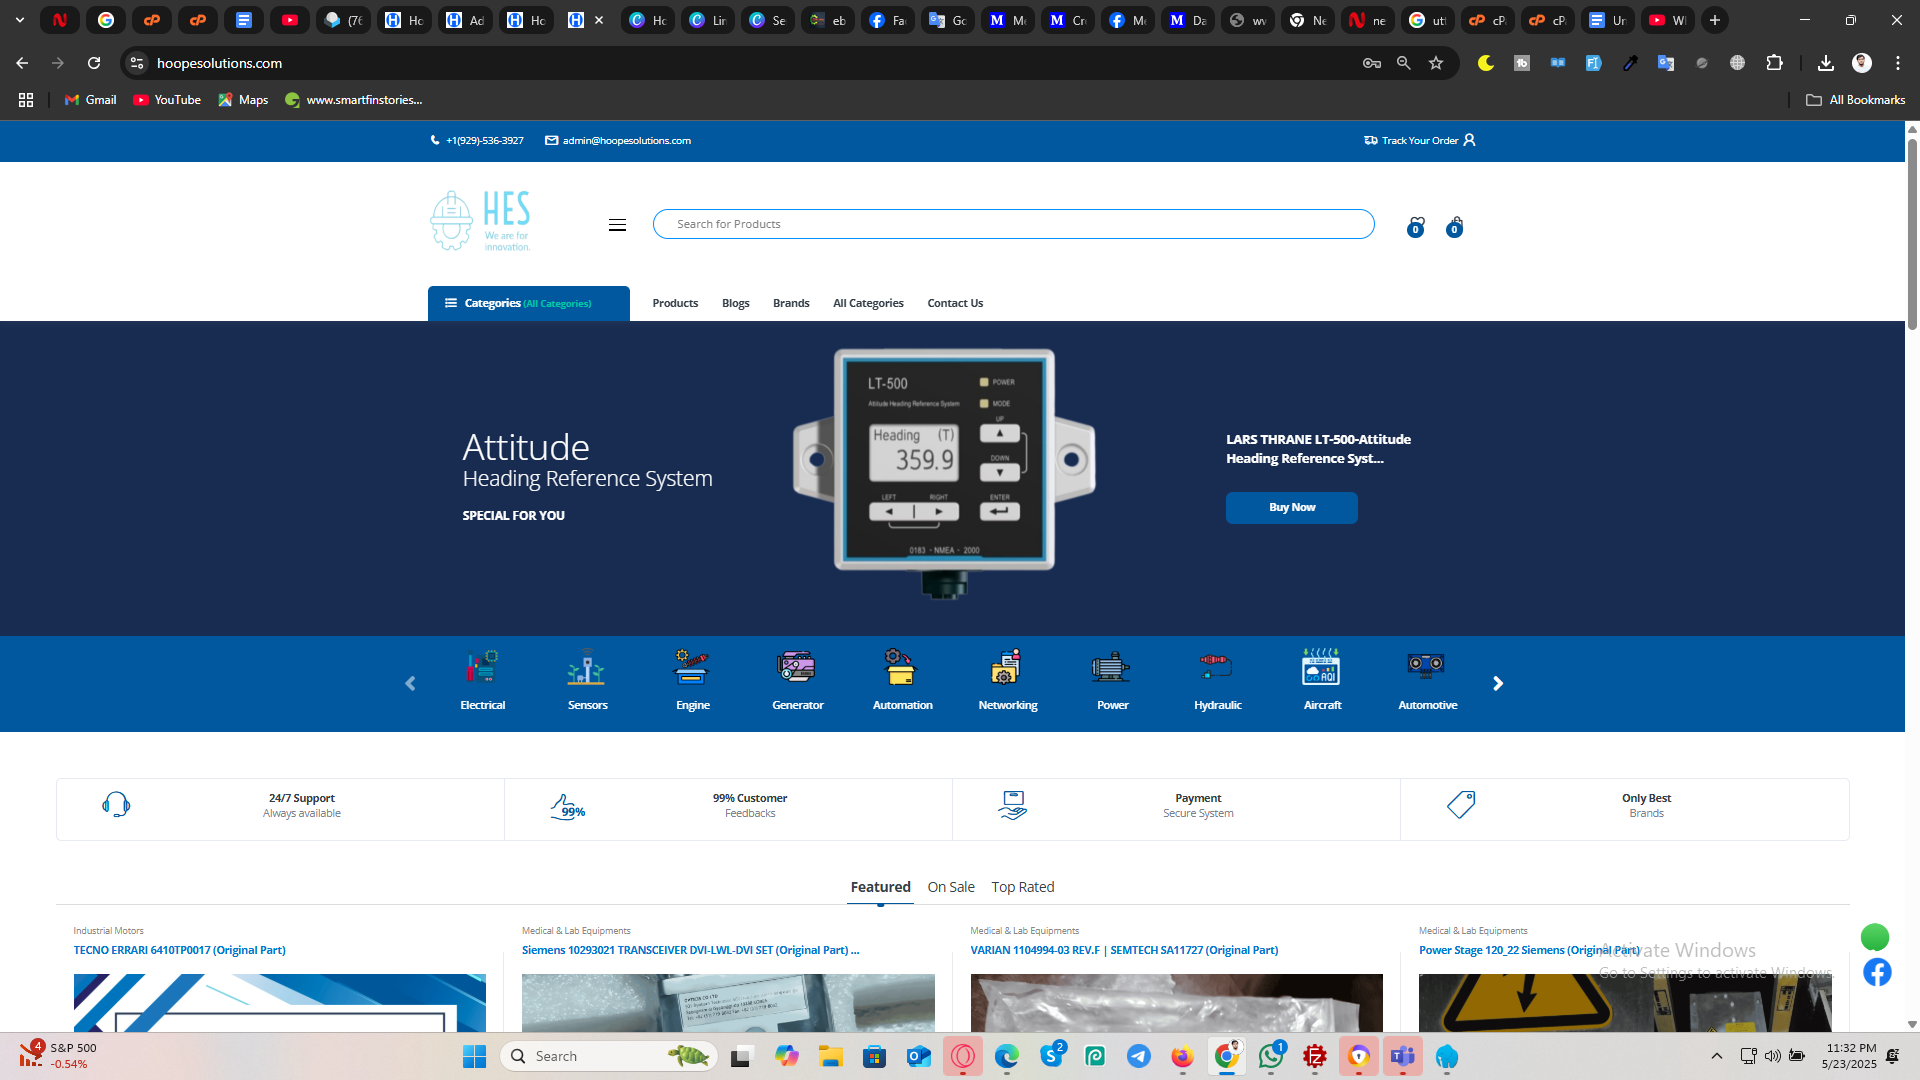Click the browser reload button
1920x1080 pixels.
pos(94,63)
